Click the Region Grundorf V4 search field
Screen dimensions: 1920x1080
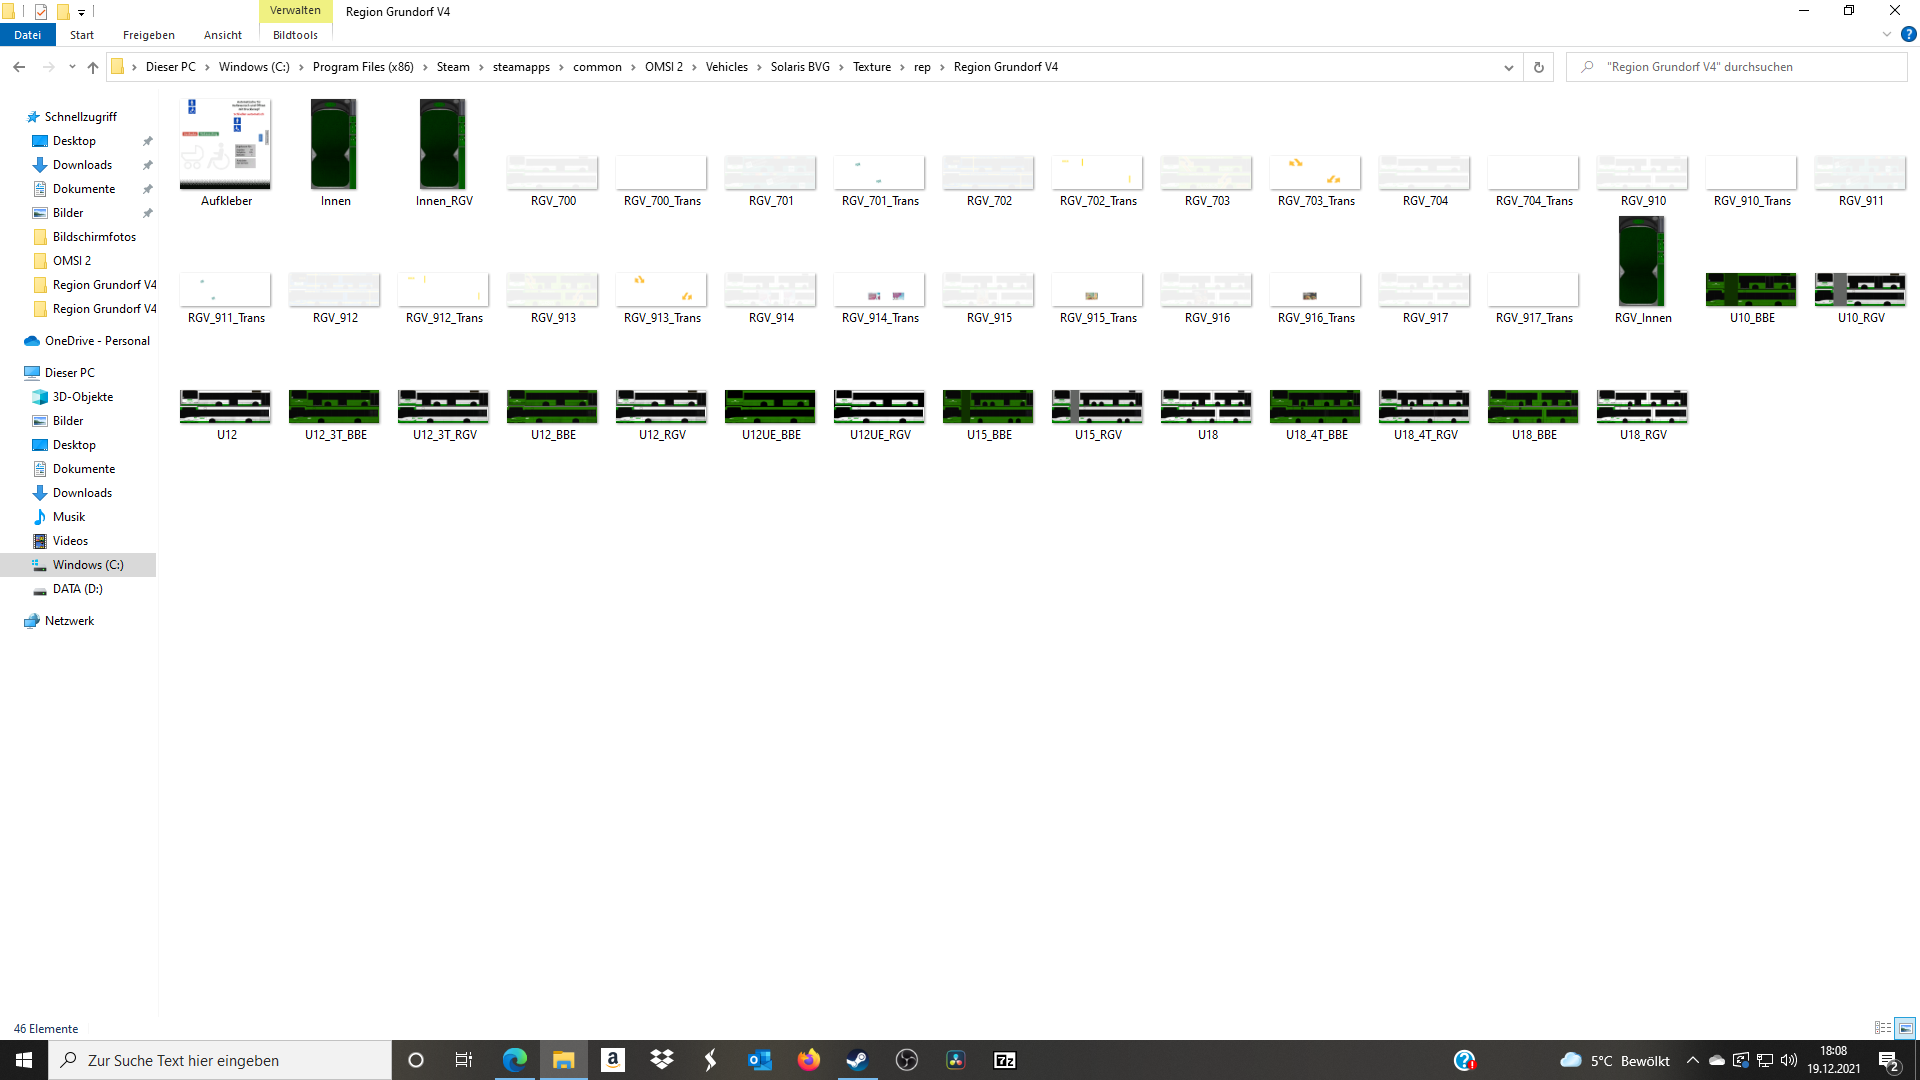(x=1740, y=67)
